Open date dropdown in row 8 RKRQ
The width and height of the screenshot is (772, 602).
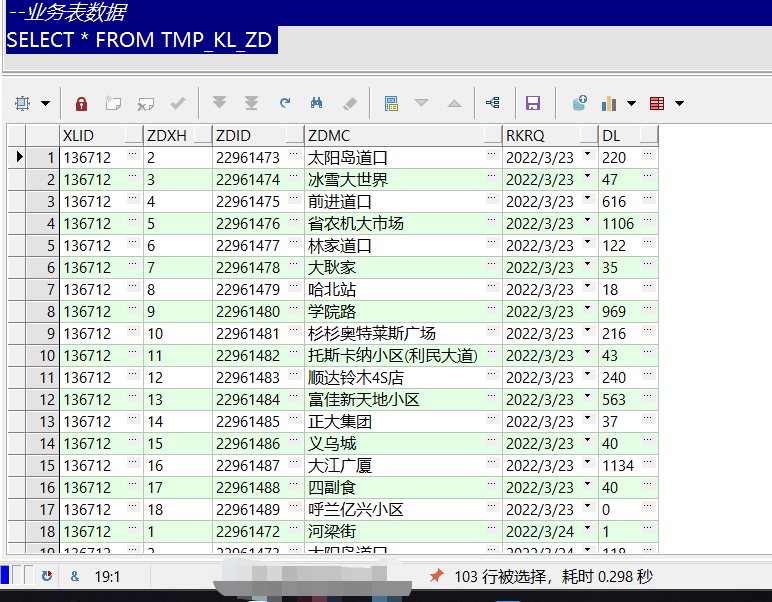(x=587, y=308)
